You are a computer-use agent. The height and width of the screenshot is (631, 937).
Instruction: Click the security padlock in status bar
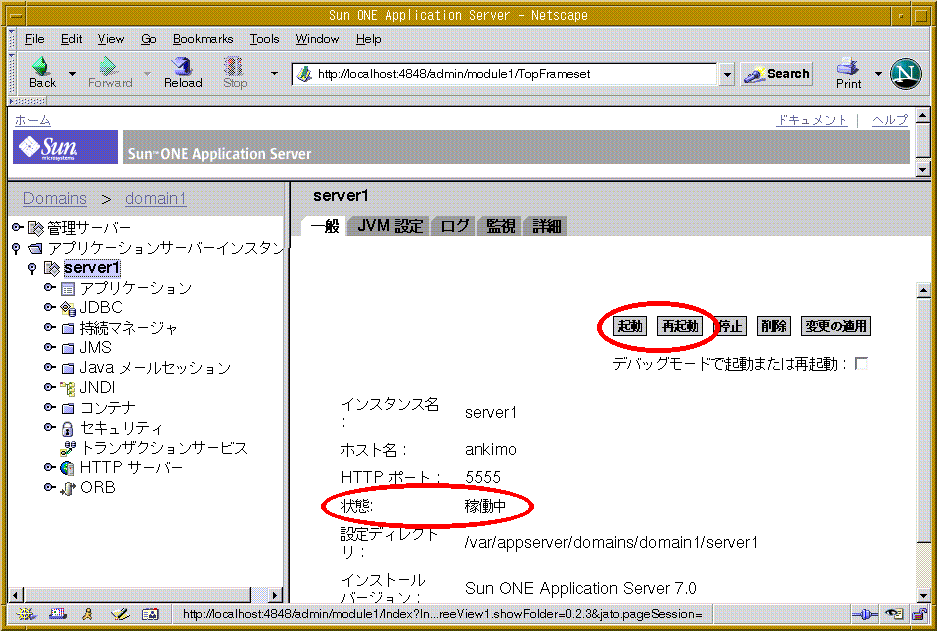(919, 614)
